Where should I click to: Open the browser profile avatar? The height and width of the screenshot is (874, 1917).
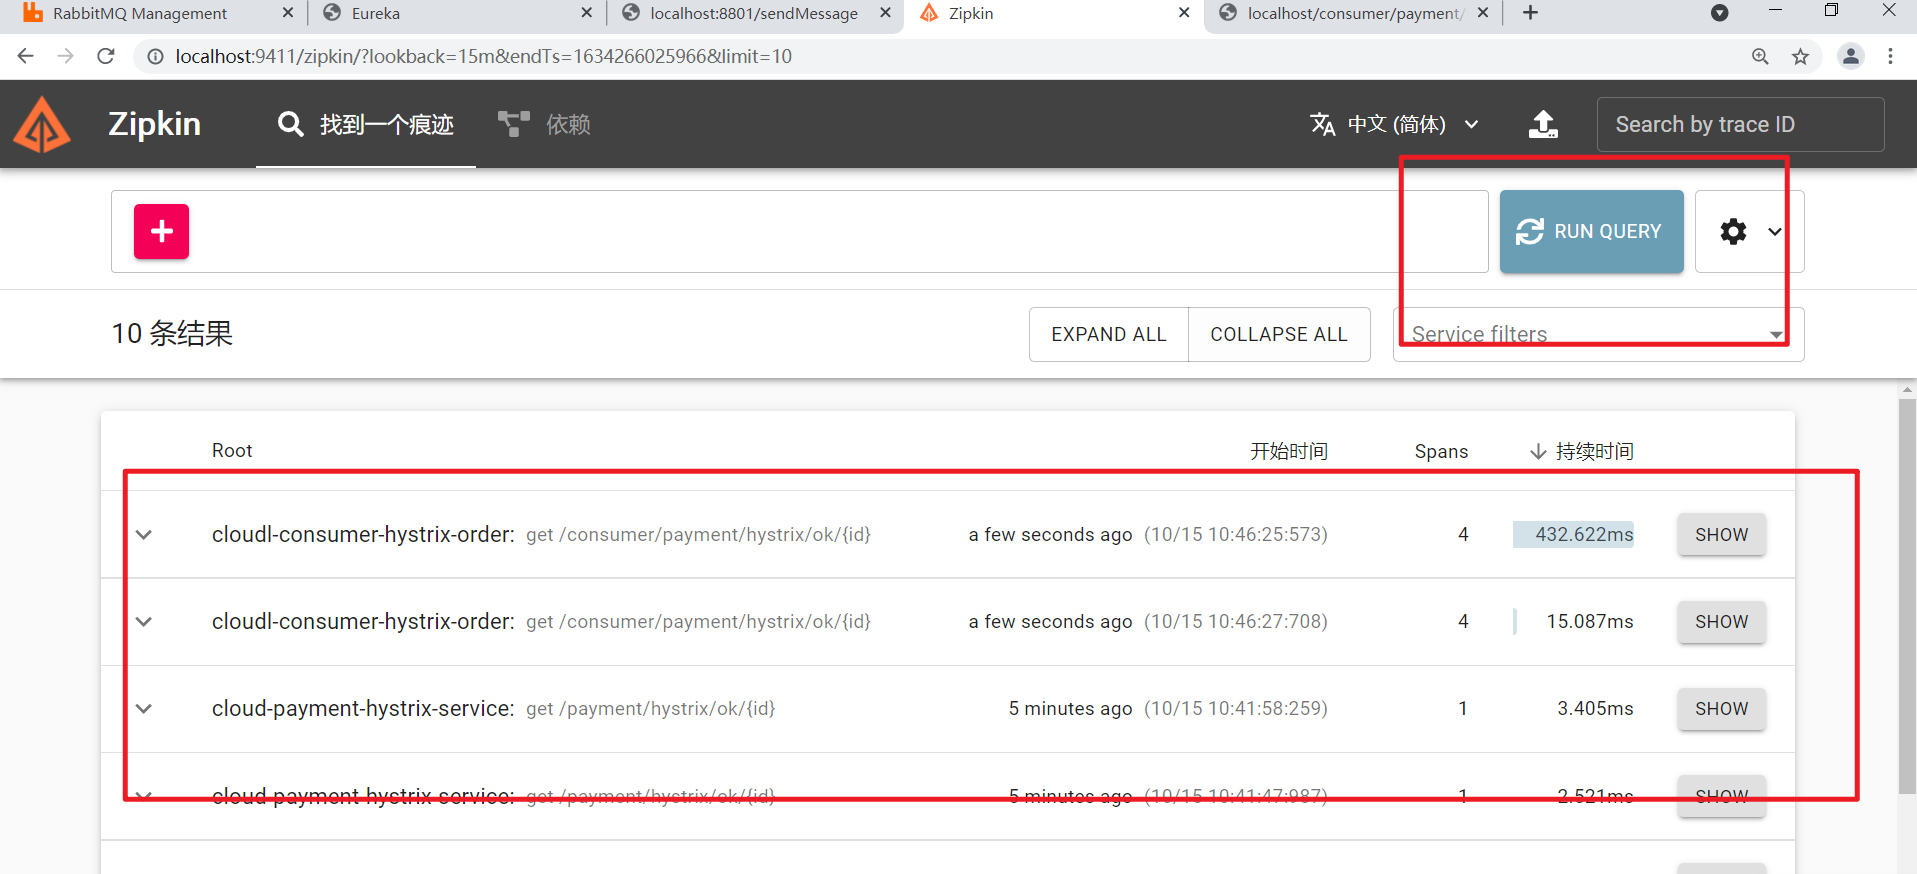click(1851, 56)
